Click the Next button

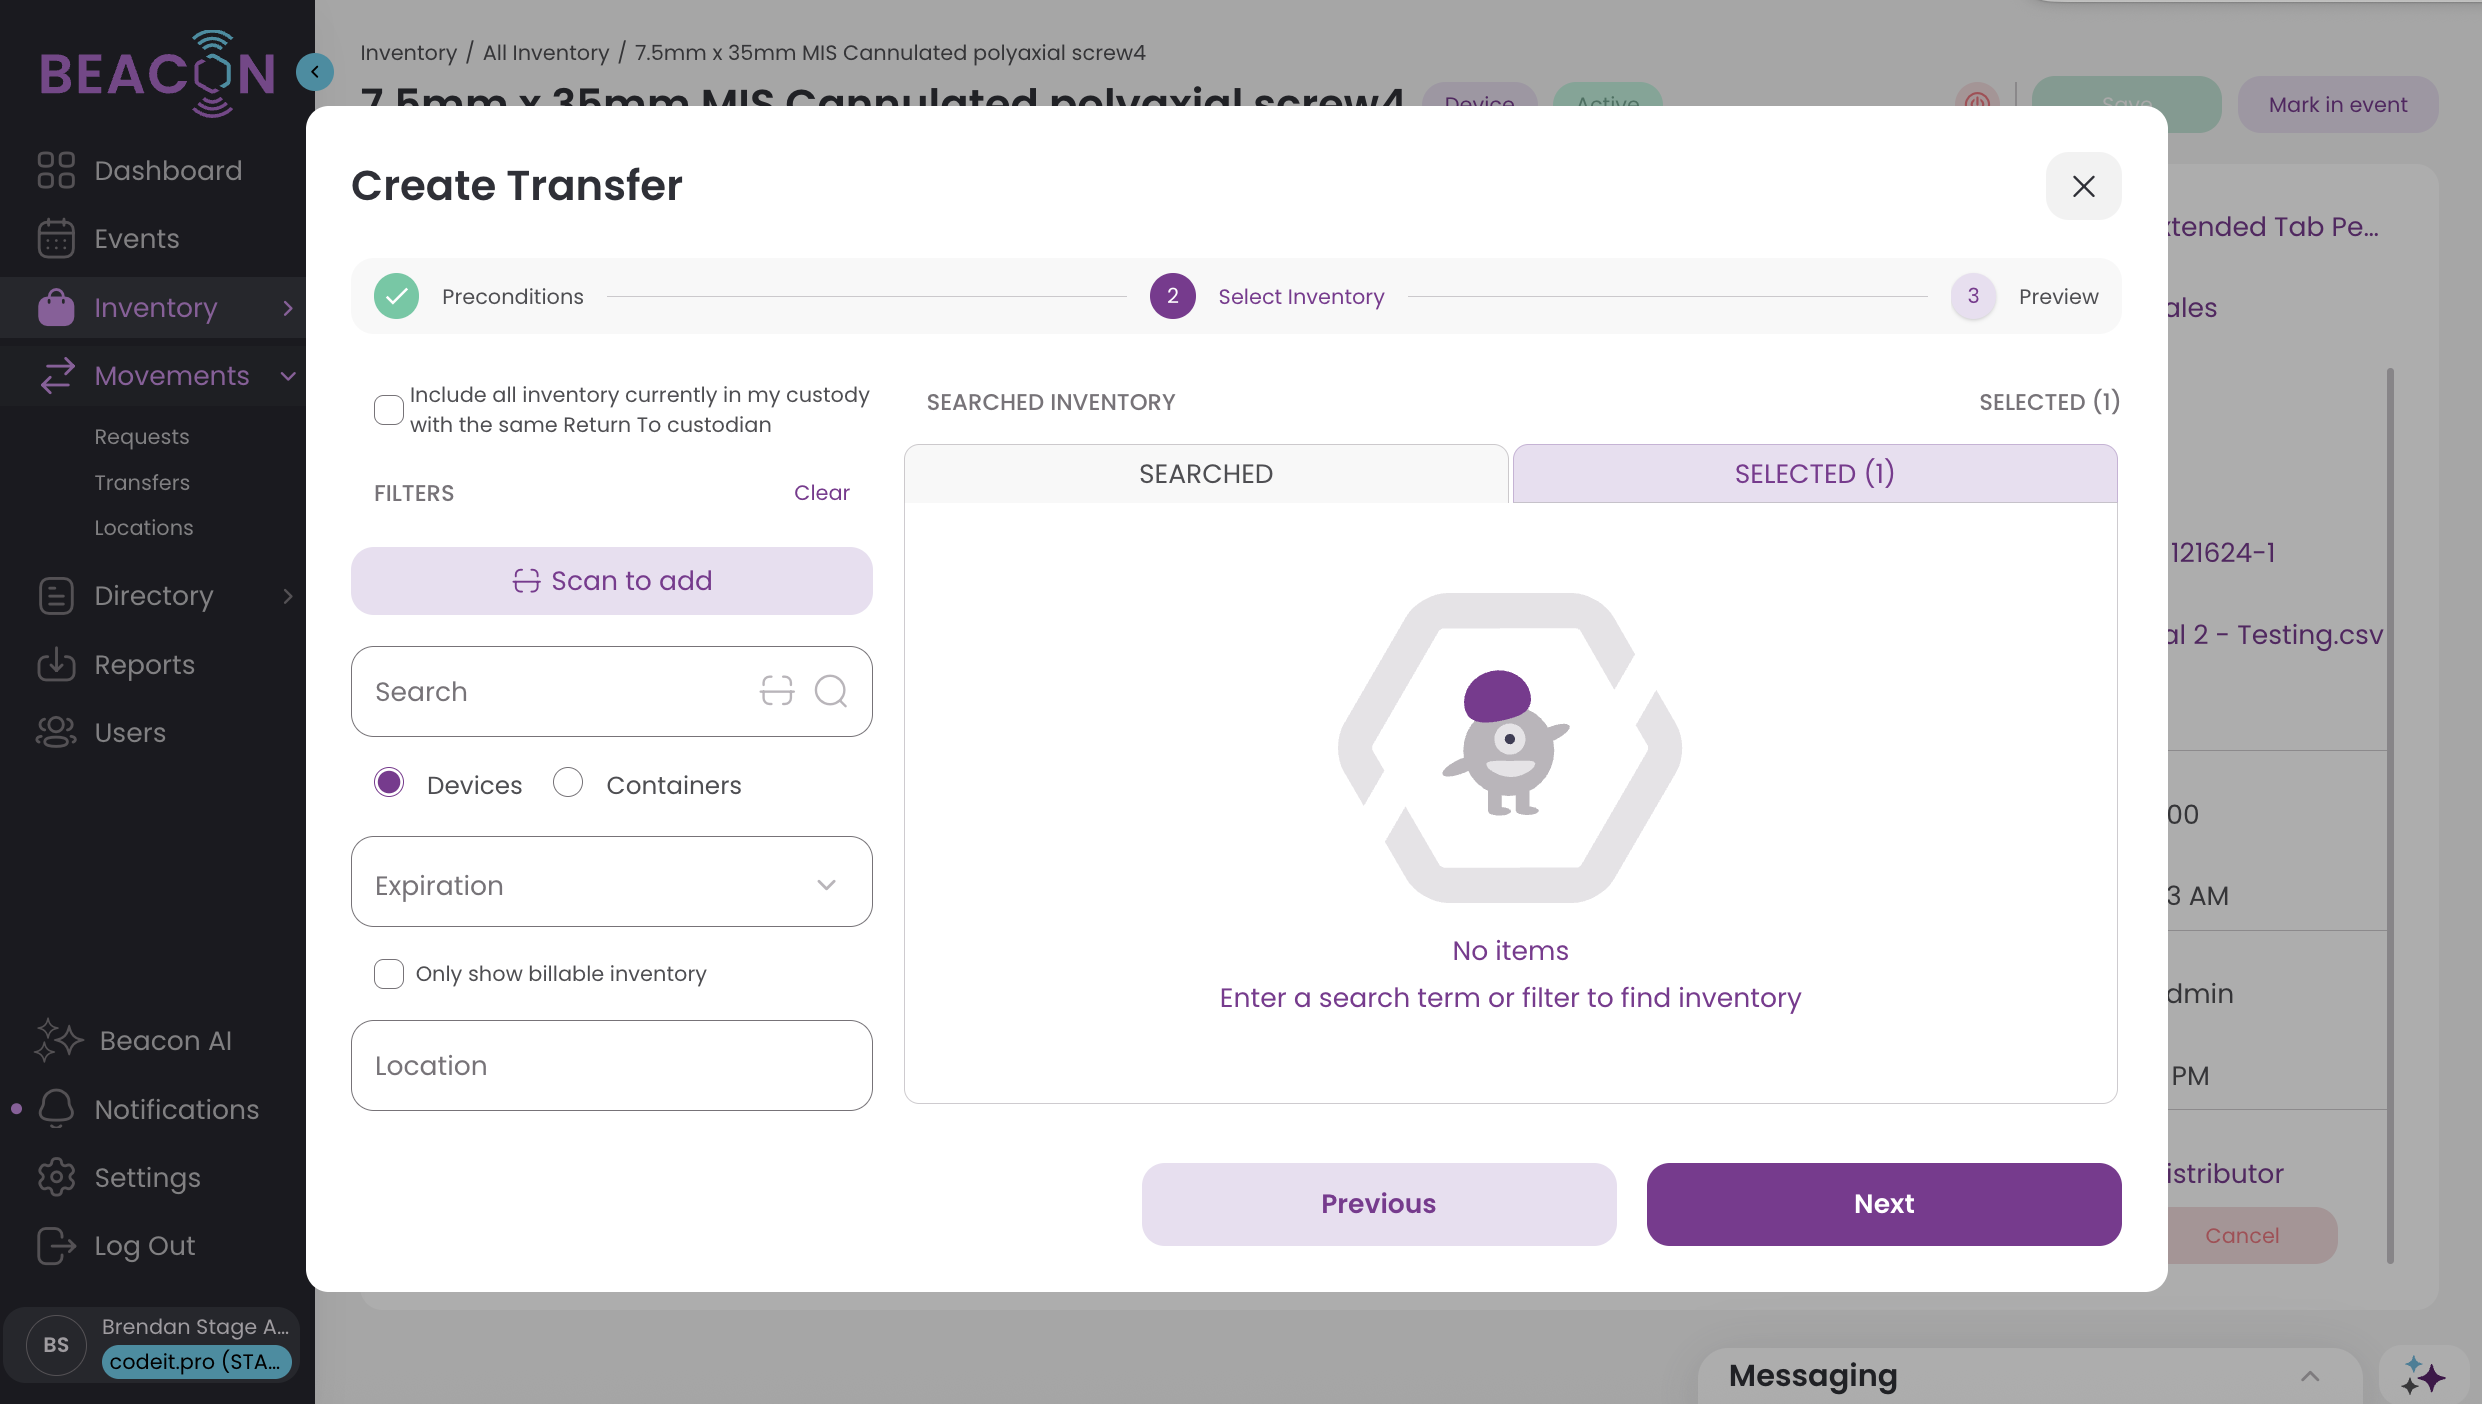(x=1883, y=1204)
